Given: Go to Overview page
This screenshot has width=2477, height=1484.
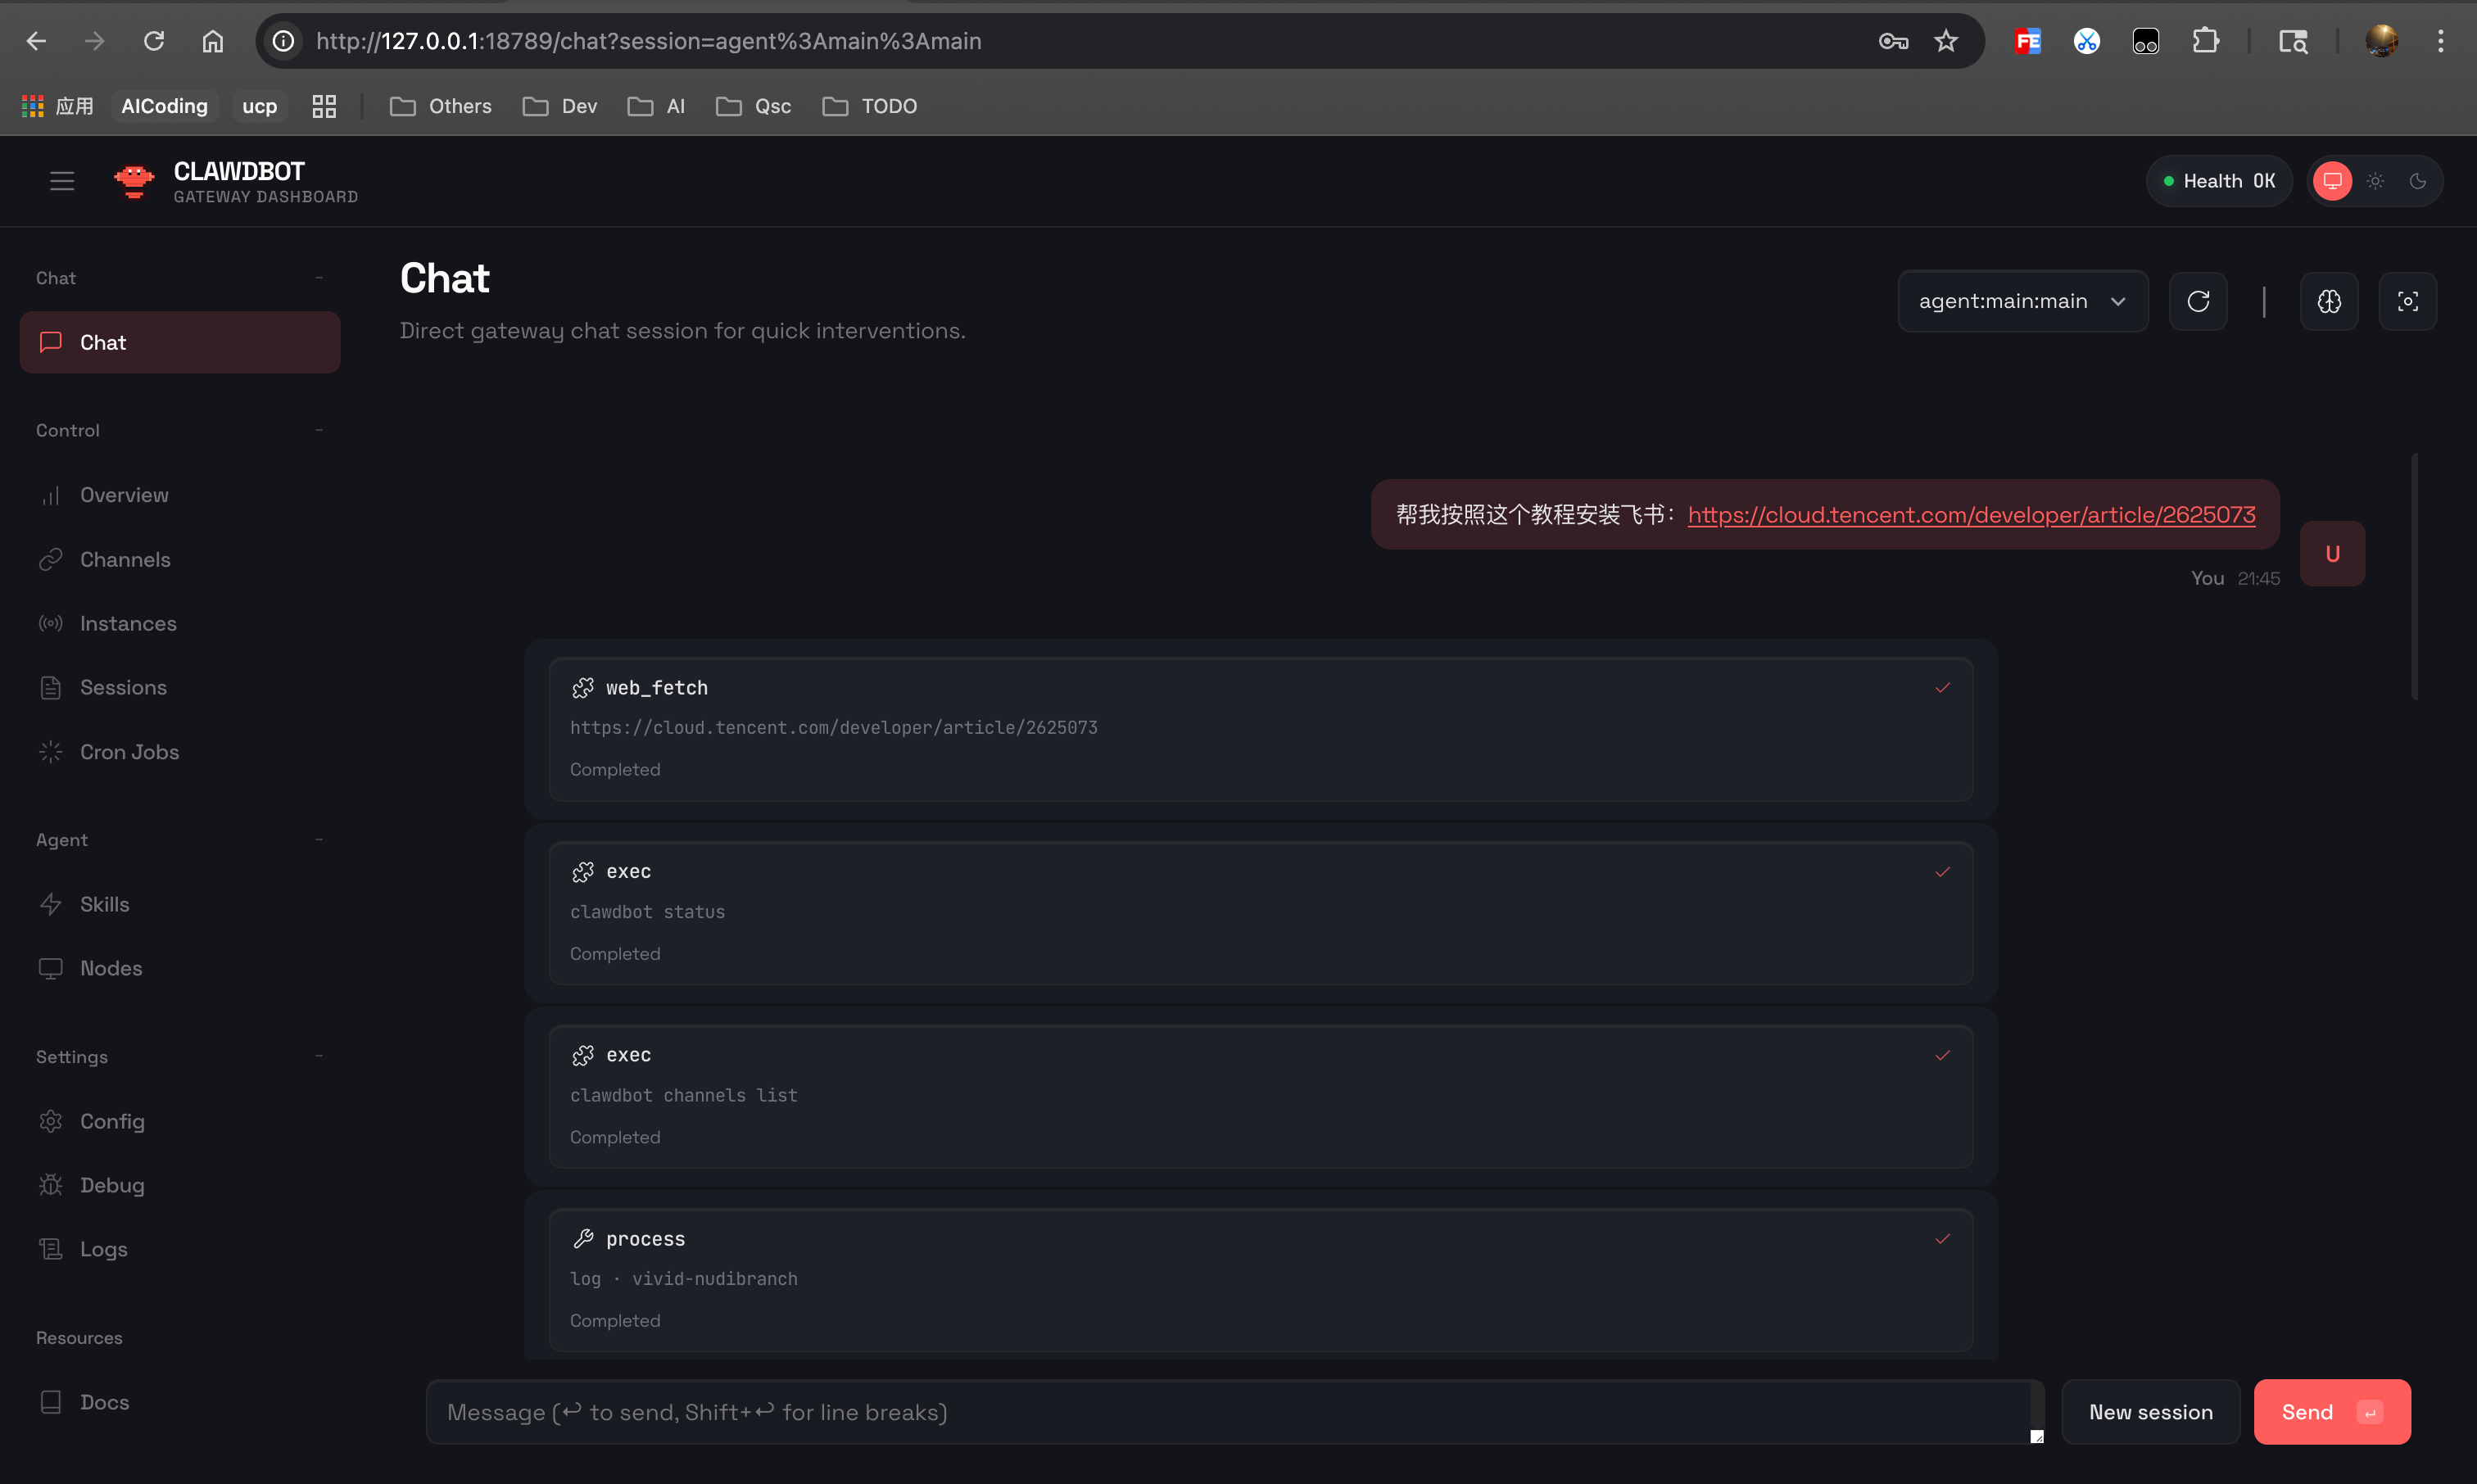Looking at the screenshot, I should click(x=180, y=495).
